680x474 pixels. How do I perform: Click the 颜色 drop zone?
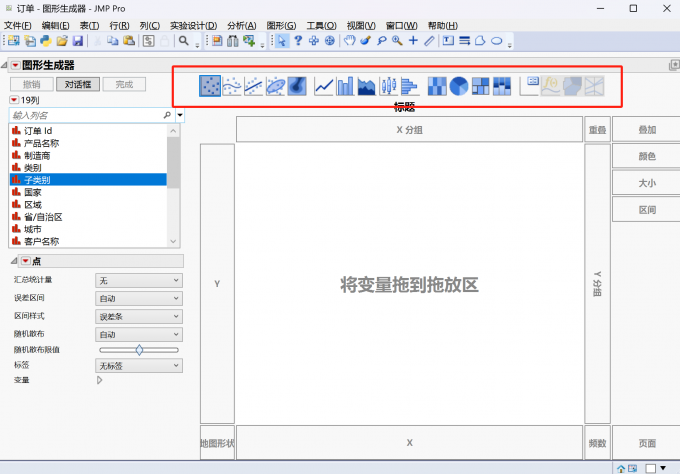click(x=646, y=156)
